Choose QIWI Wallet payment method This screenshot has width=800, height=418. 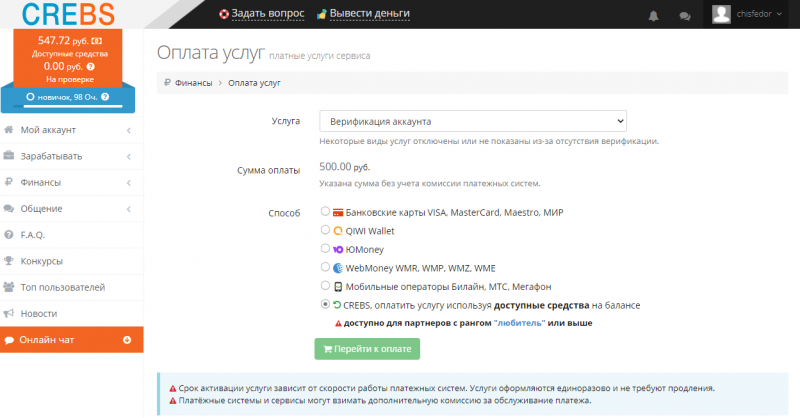tap(325, 230)
